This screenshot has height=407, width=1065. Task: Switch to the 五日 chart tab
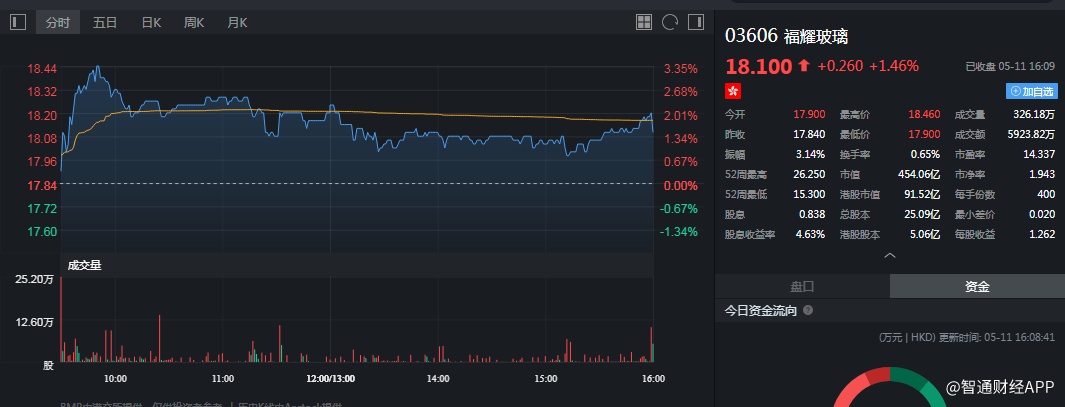(x=104, y=21)
